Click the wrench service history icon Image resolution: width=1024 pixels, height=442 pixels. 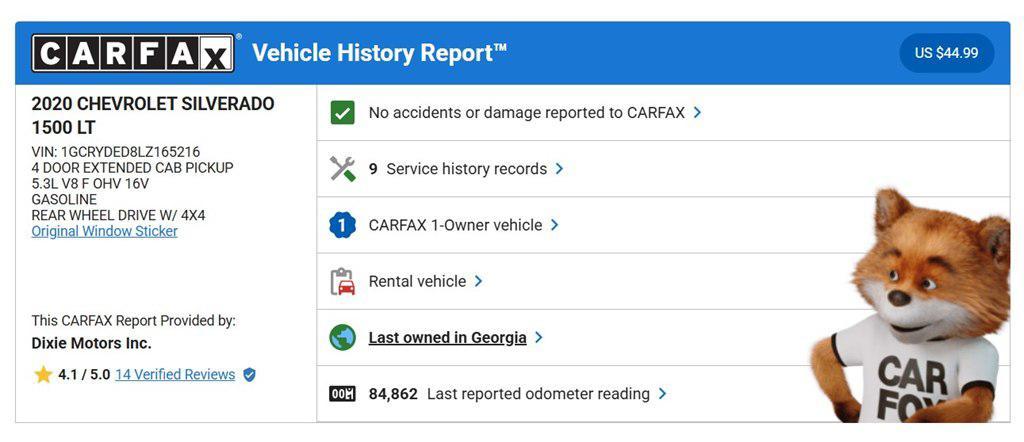coord(342,169)
